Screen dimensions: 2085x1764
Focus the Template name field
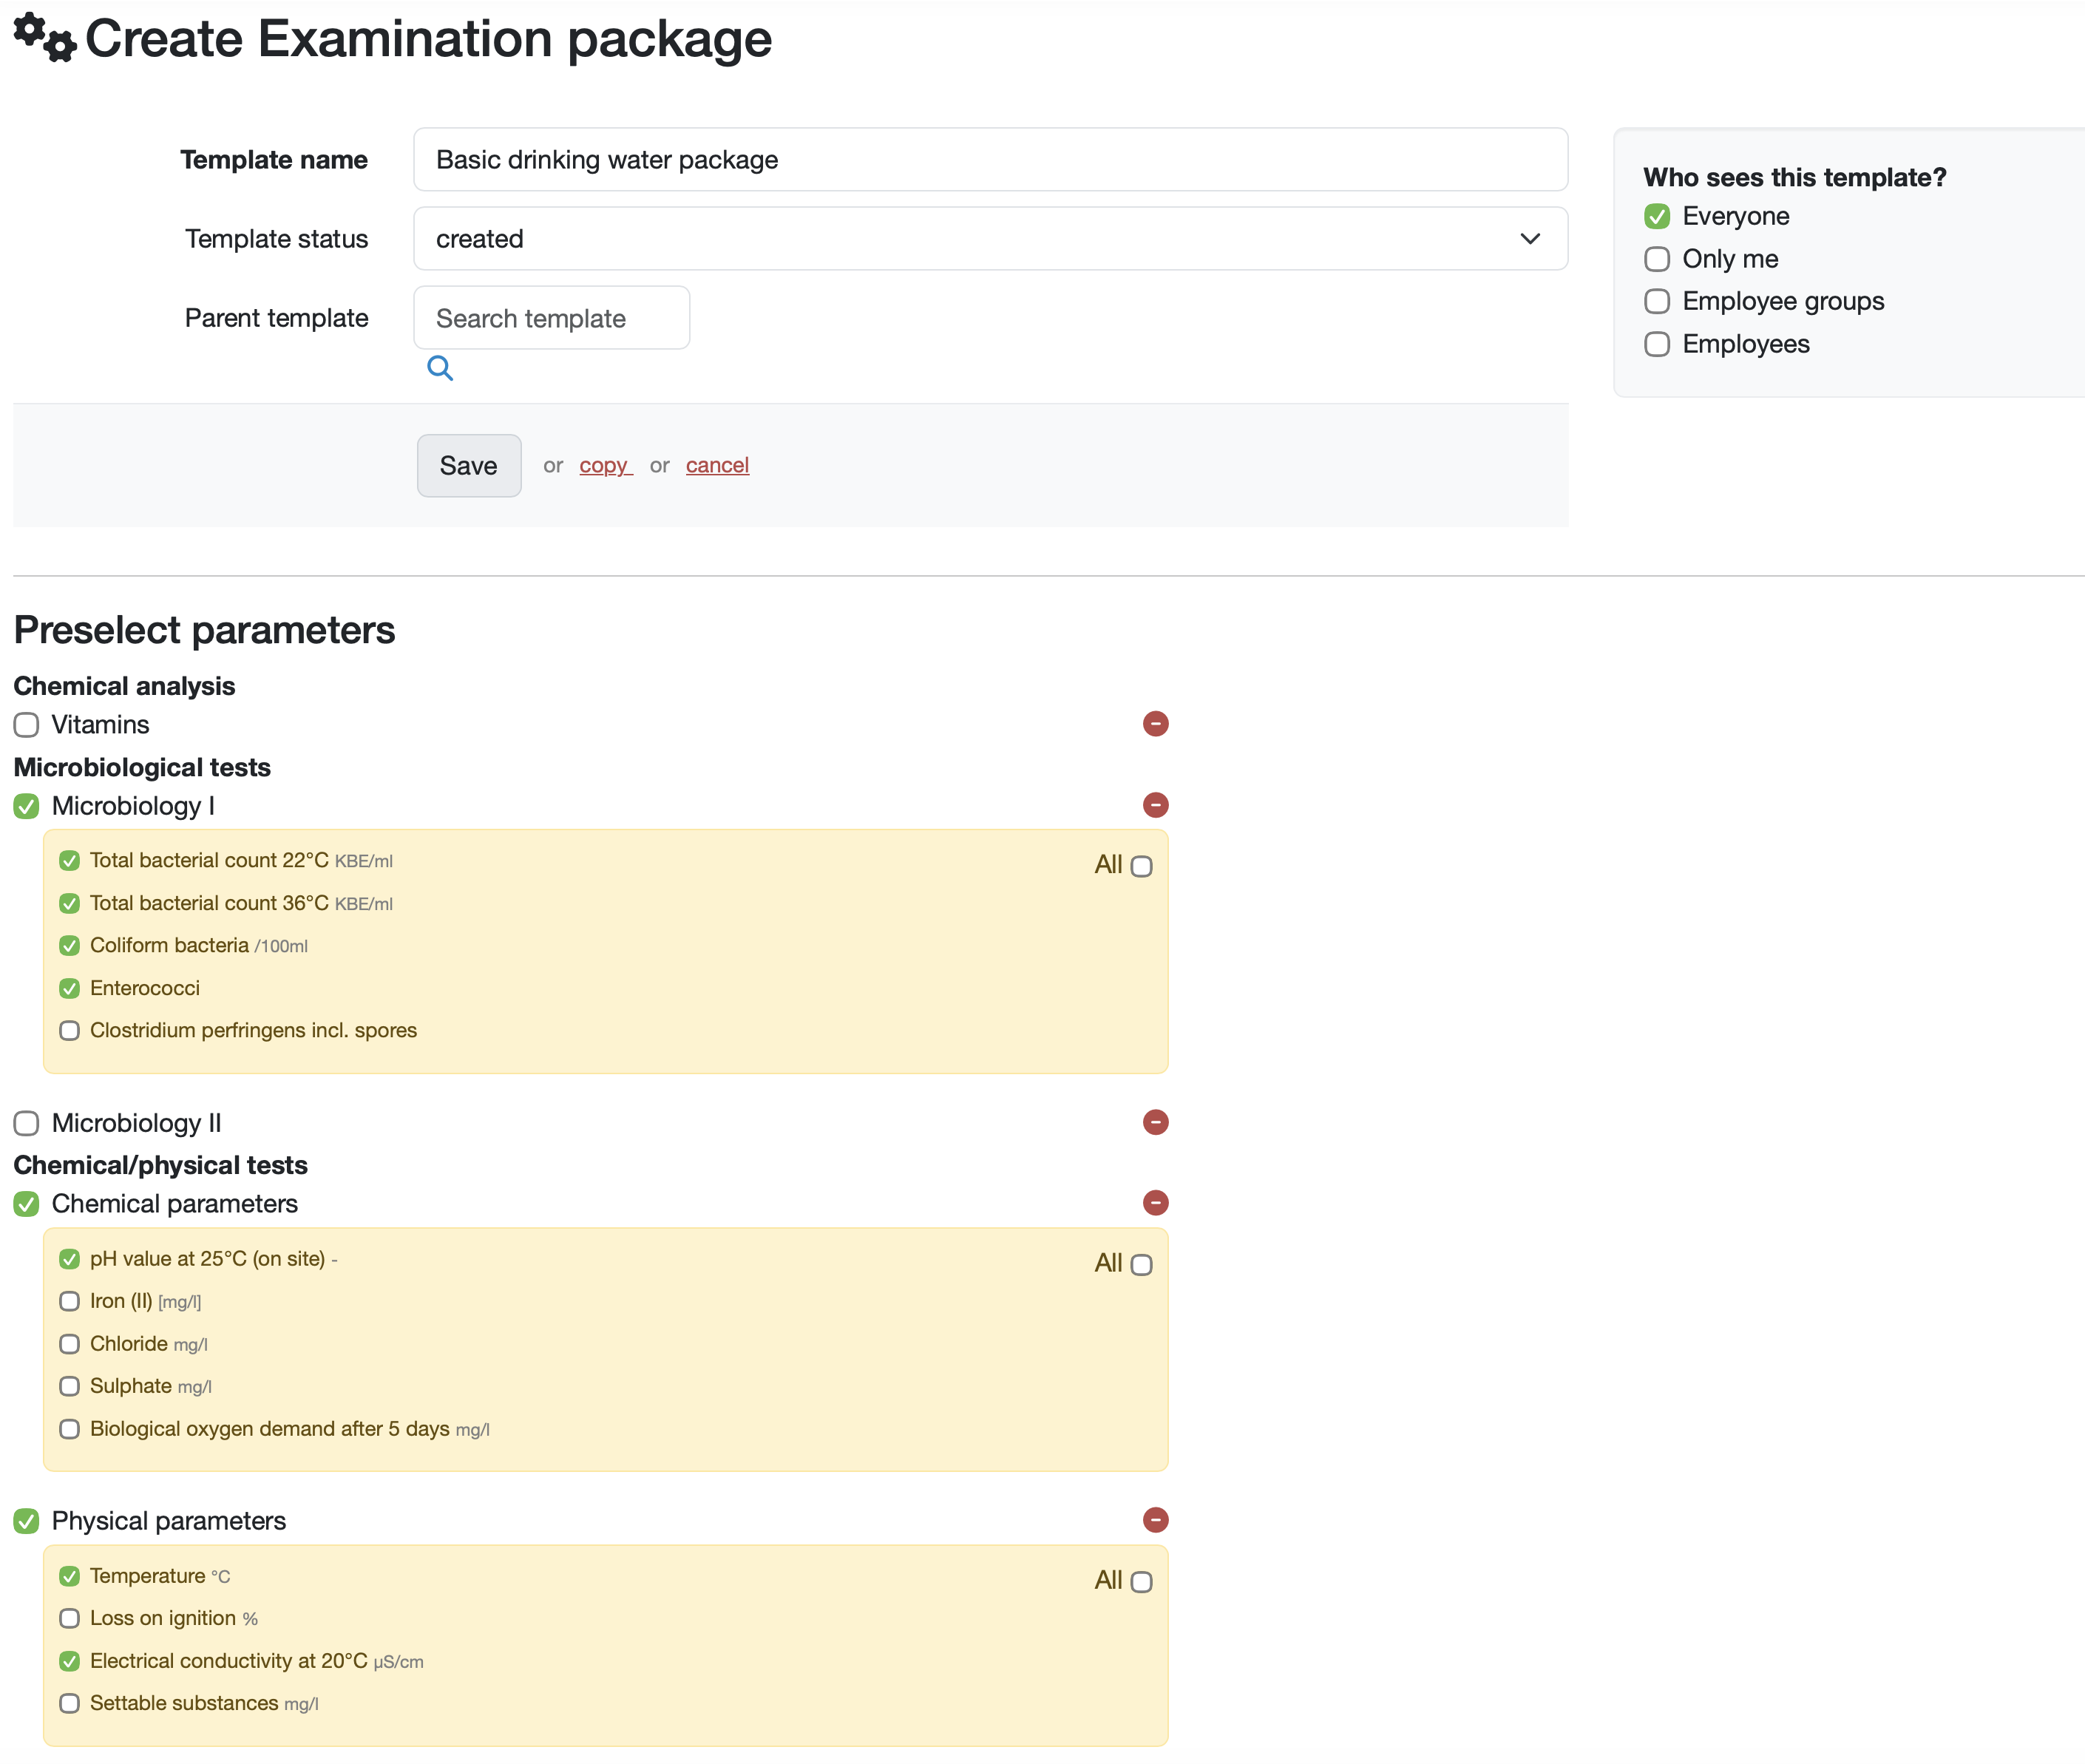(x=990, y=160)
